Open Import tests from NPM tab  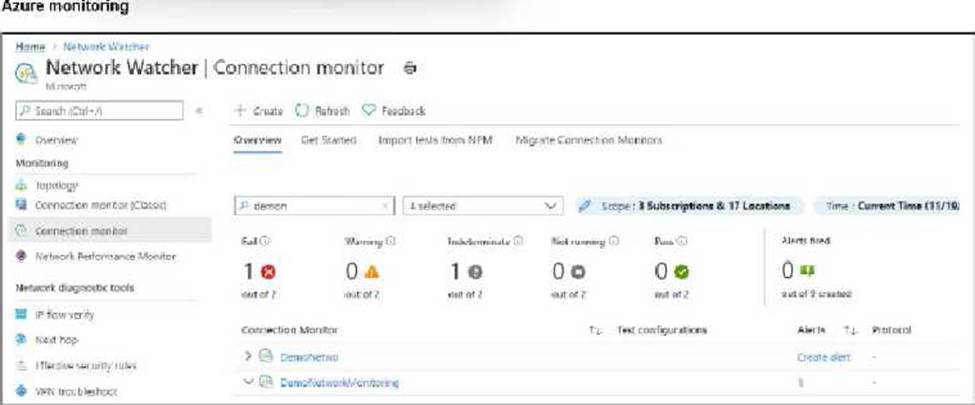pos(435,140)
